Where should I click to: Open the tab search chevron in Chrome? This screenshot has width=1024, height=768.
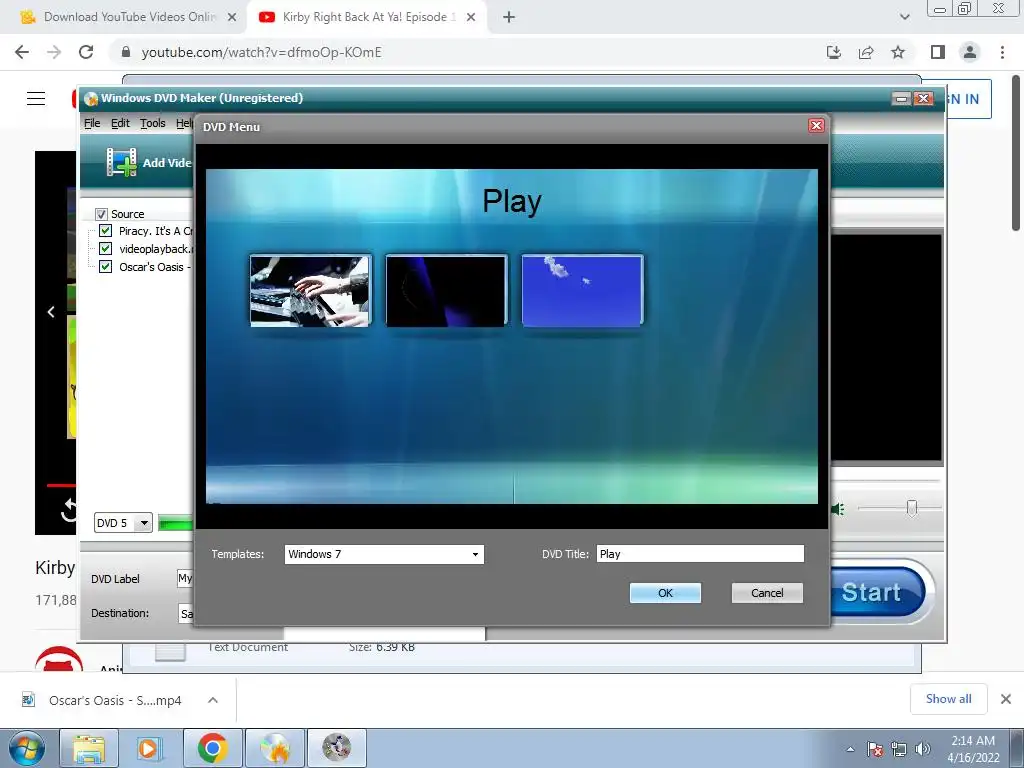[904, 17]
